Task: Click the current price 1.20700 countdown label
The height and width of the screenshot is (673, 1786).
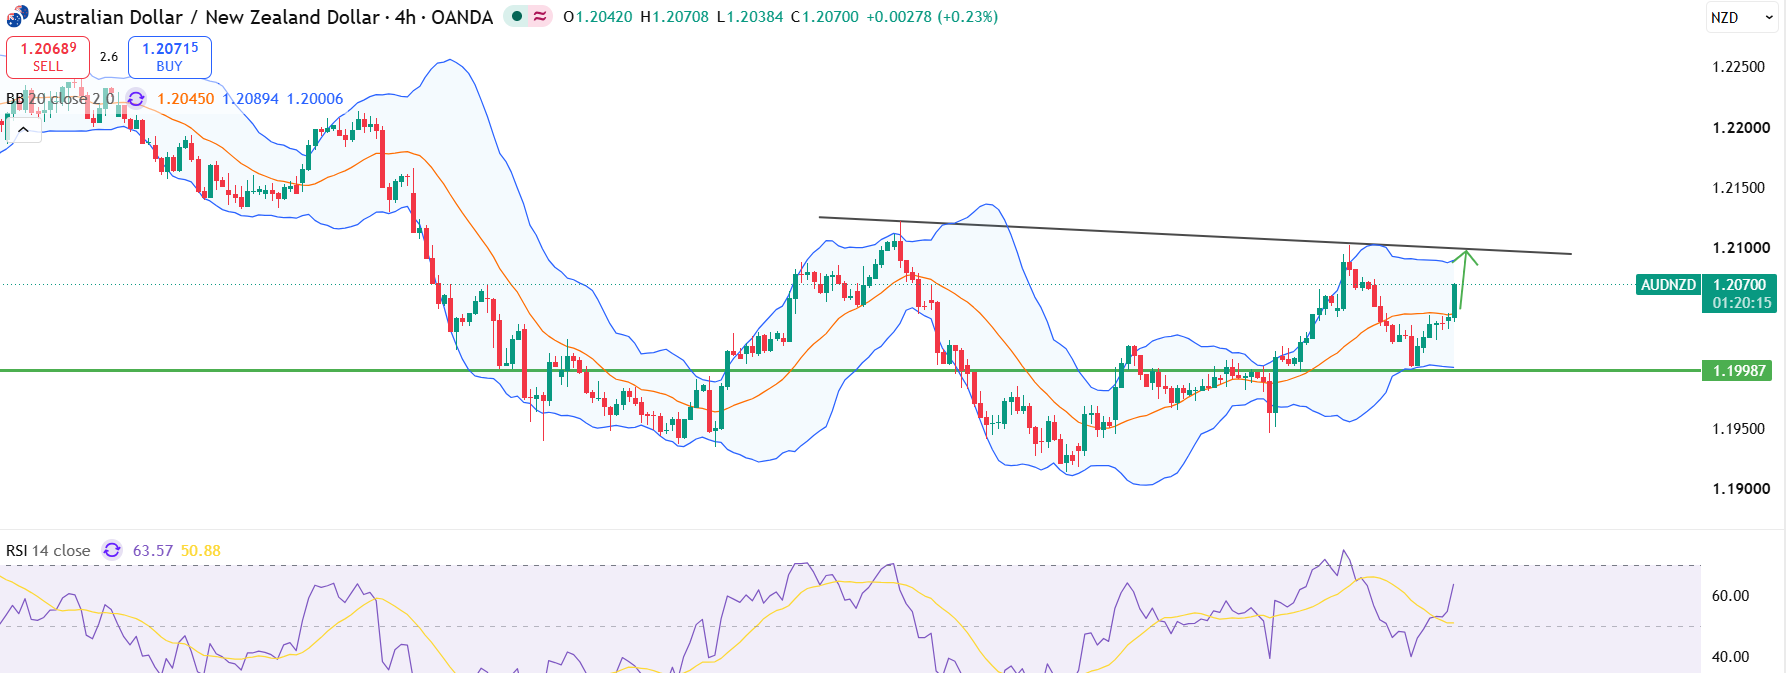Action: tap(1740, 294)
